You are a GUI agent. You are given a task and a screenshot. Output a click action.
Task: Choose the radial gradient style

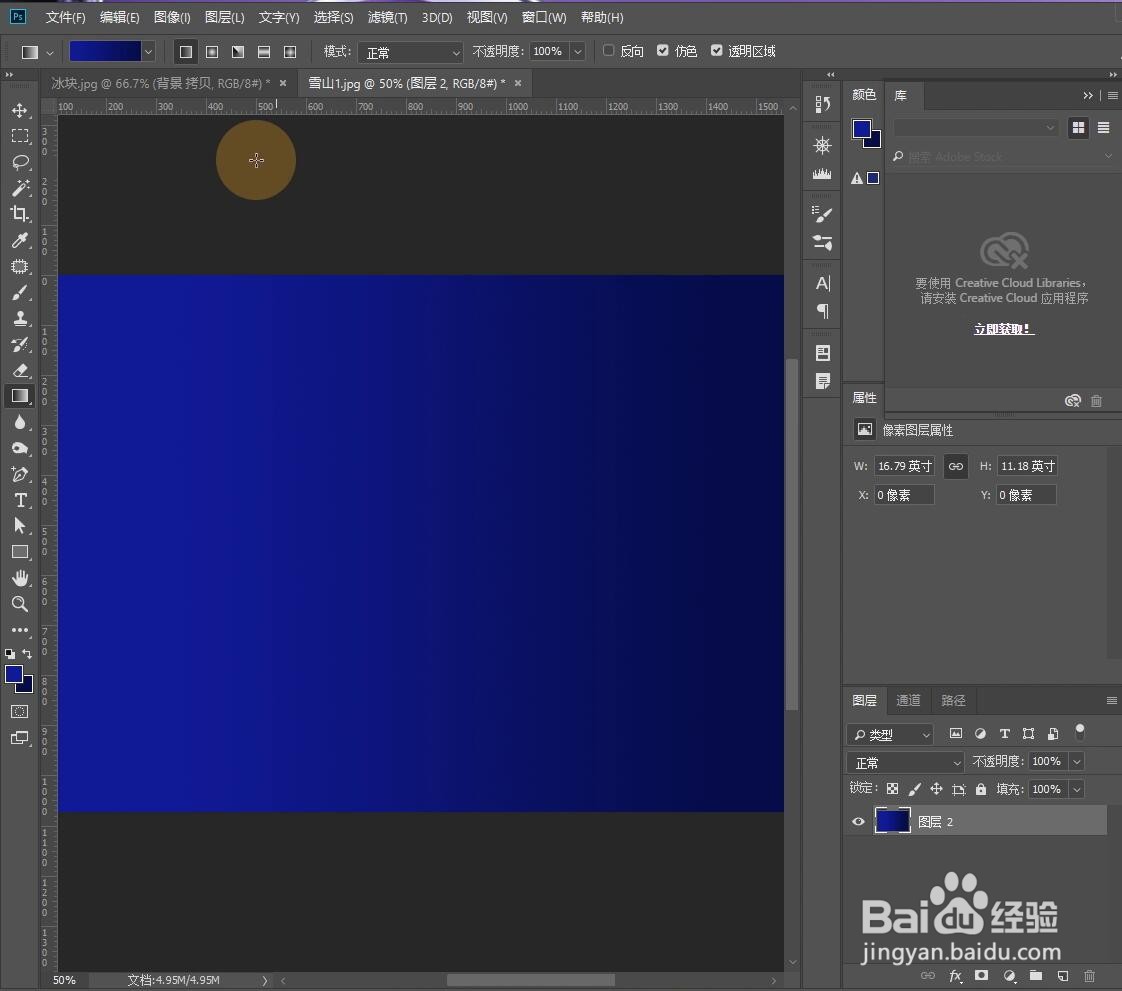click(x=212, y=52)
